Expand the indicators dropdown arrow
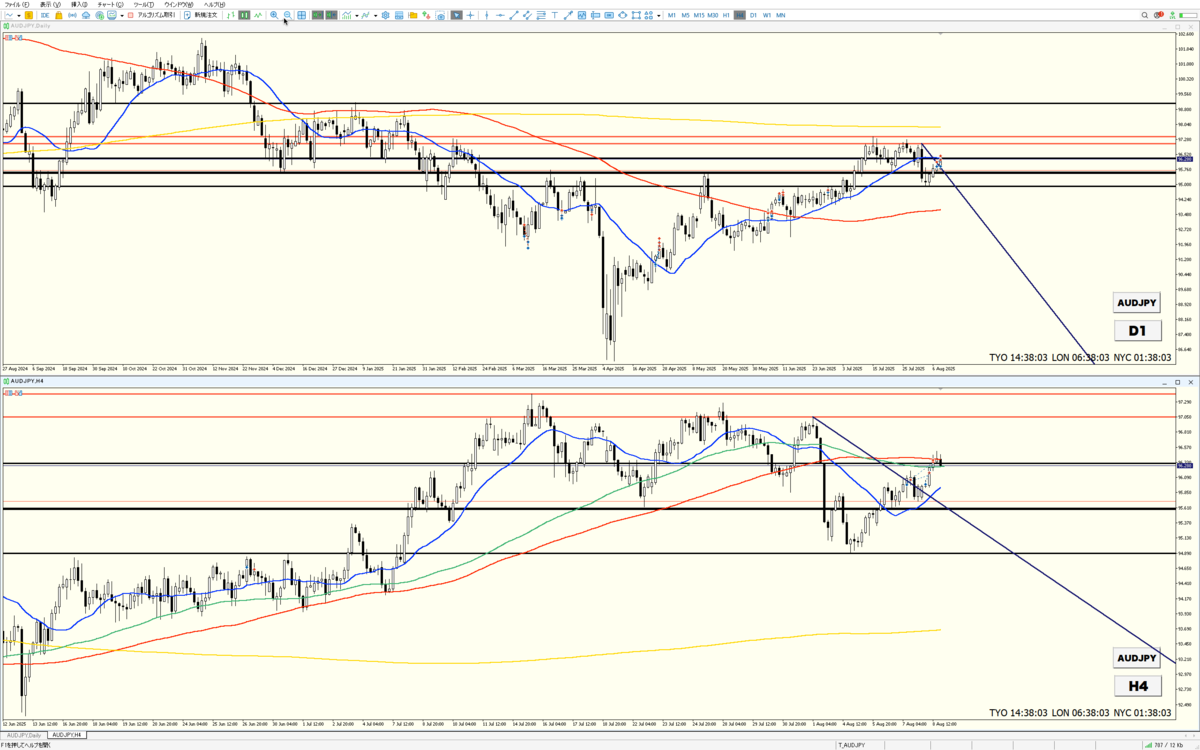Viewport: 1200px width, 750px height. coord(357,16)
